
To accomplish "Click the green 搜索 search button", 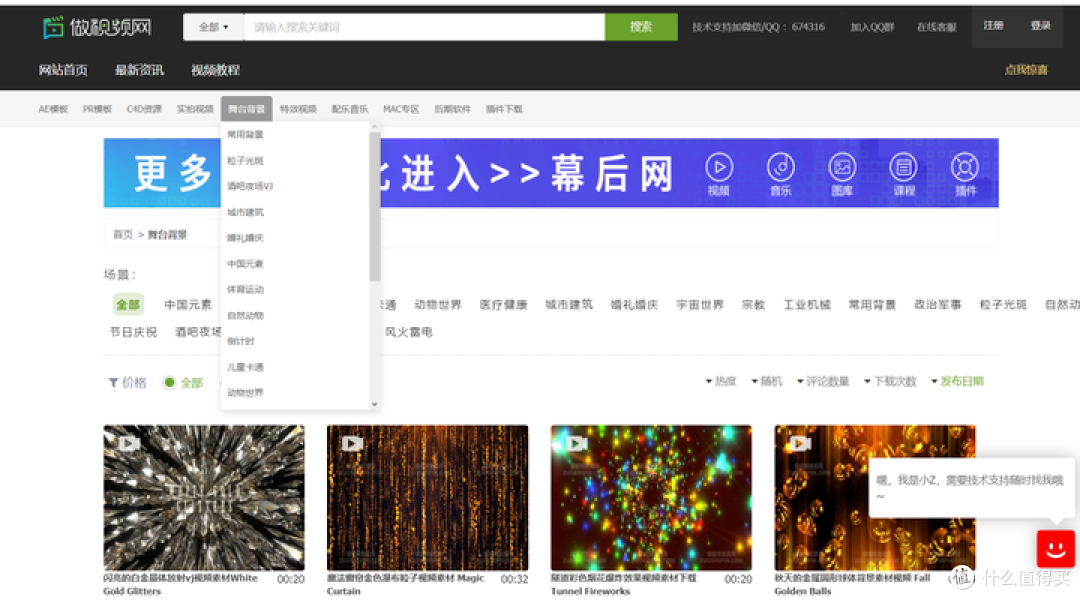I will tap(641, 27).
